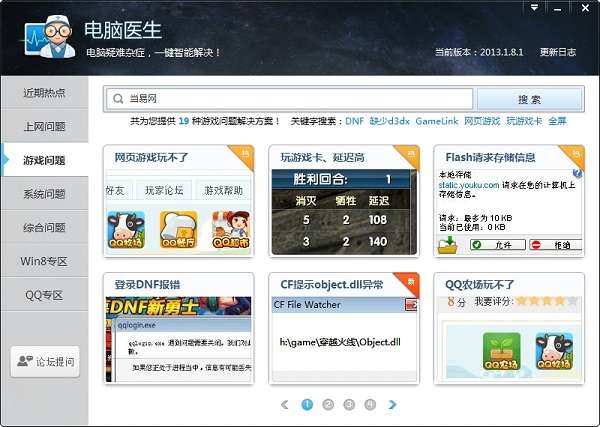Click the QQ超市 girl icon
The width and height of the screenshot is (600, 427).
point(231,230)
